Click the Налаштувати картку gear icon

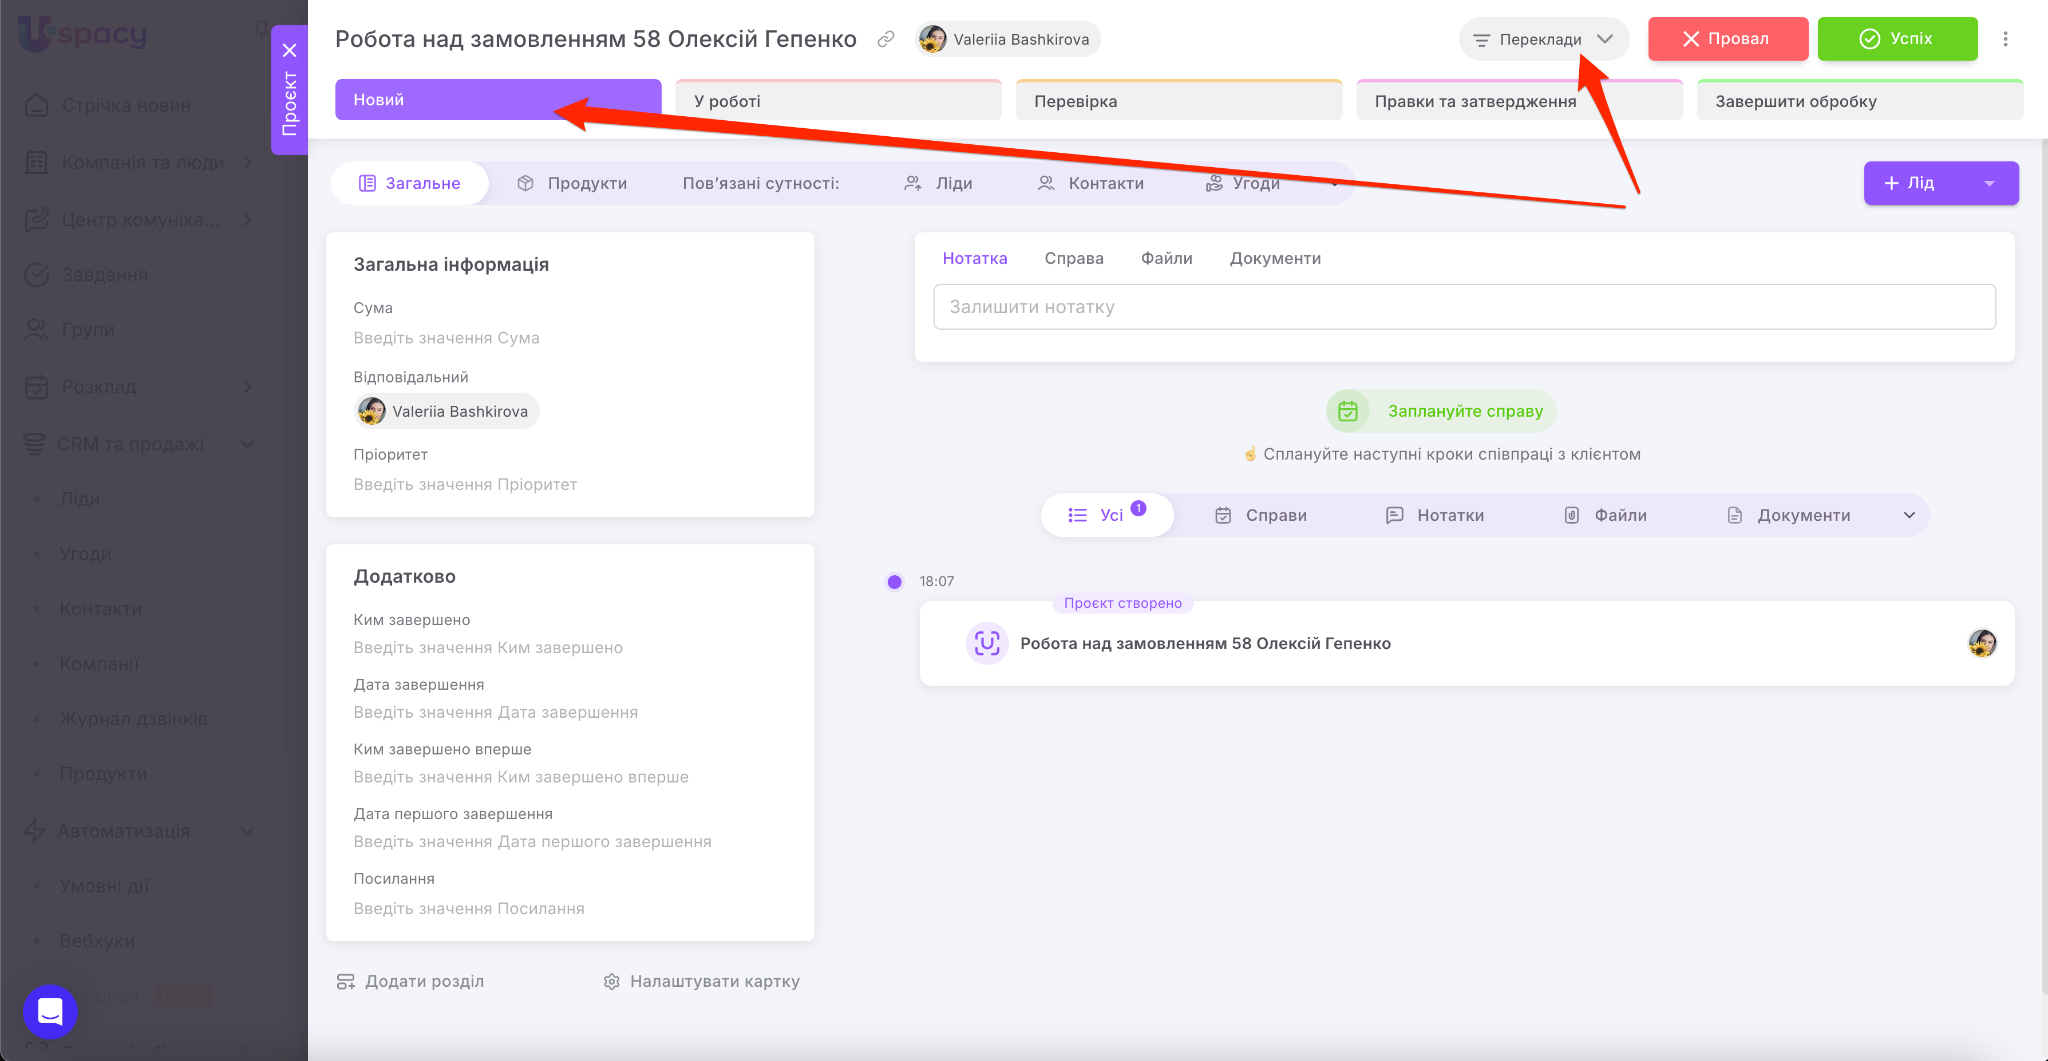point(612,982)
